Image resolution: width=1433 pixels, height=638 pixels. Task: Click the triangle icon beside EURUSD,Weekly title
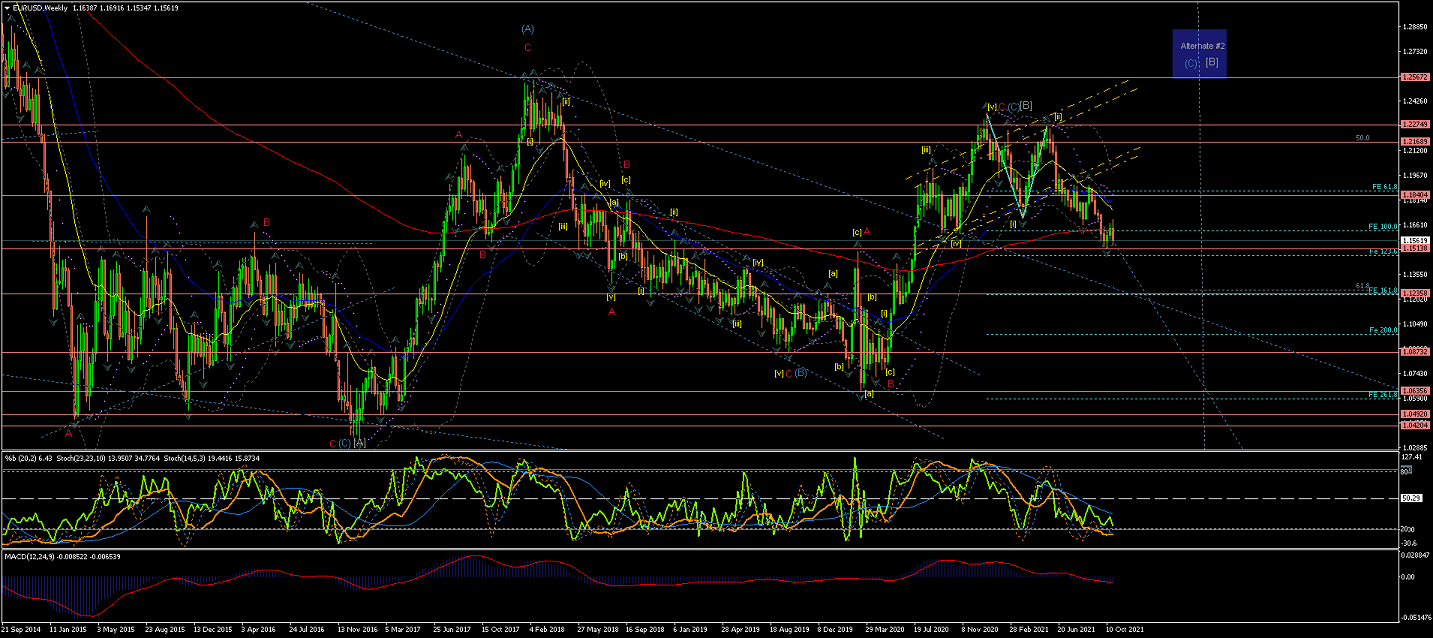(7, 7)
